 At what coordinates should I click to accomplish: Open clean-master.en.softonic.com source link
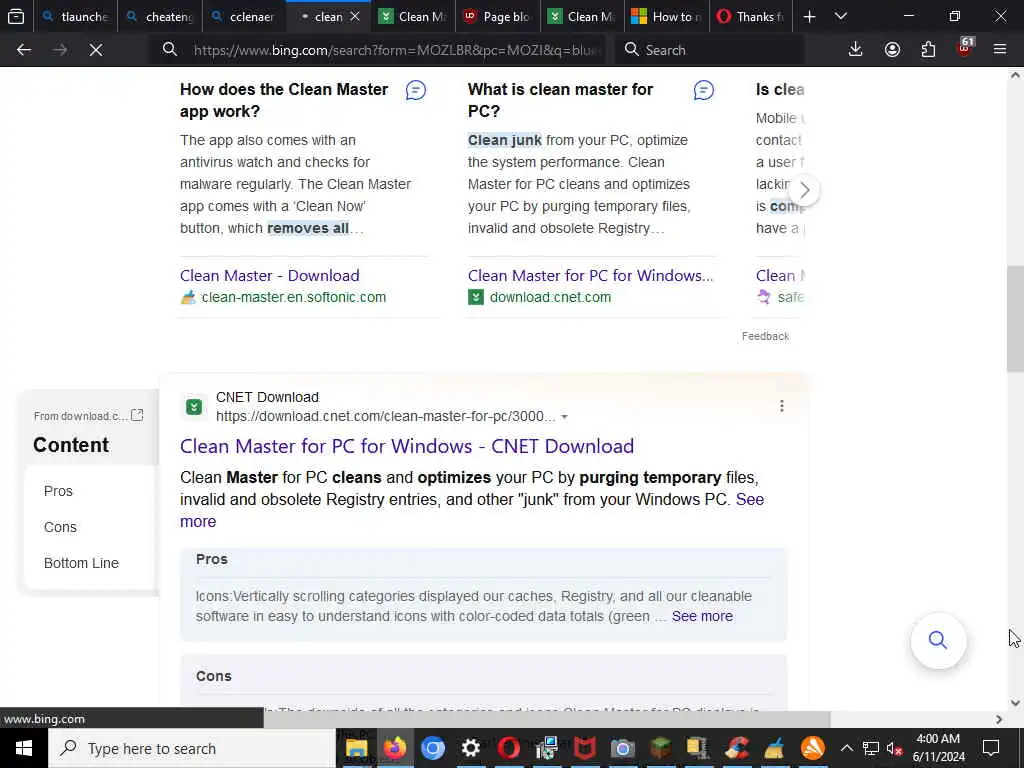293,297
